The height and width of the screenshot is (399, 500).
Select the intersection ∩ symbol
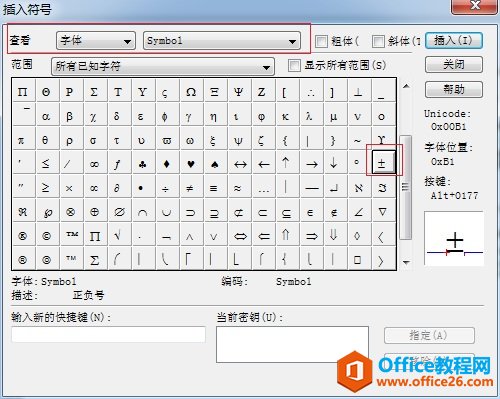pos(143,211)
